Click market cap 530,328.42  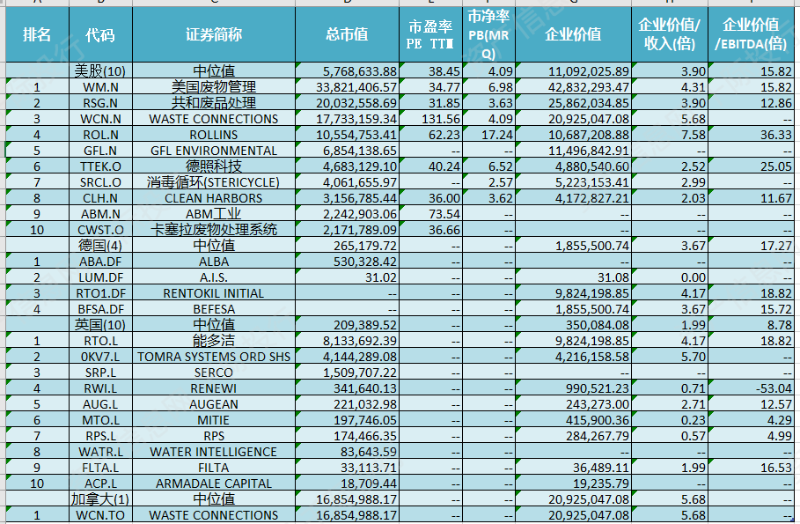tap(347, 261)
